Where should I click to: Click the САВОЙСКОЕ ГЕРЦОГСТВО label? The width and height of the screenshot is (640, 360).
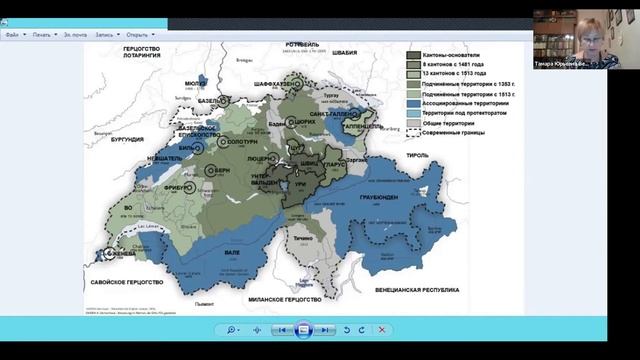[x=127, y=282]
